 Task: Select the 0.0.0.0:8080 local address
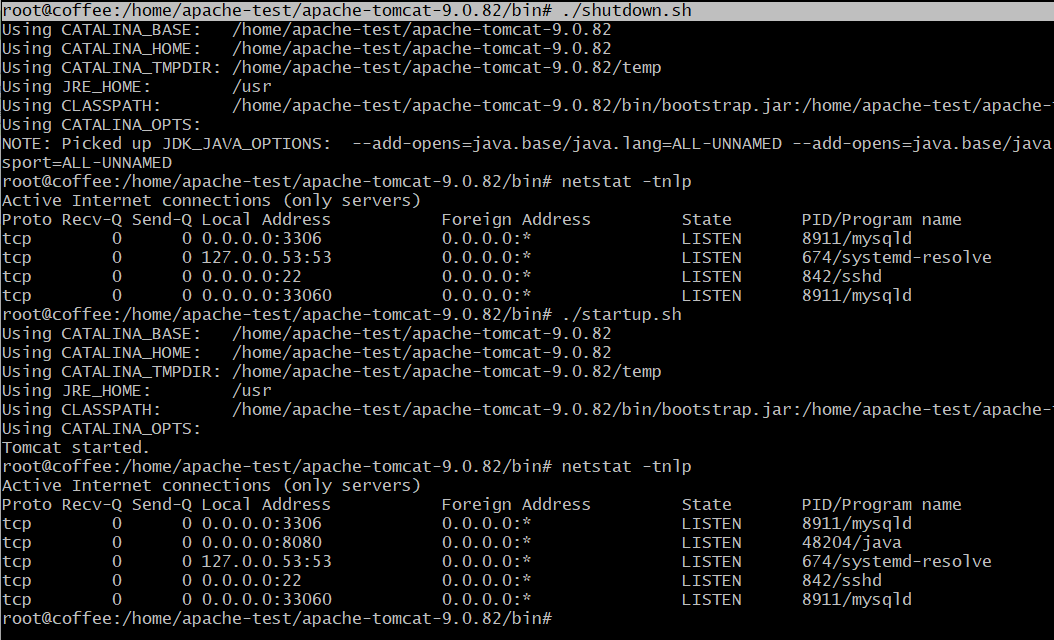coord(261,542)
